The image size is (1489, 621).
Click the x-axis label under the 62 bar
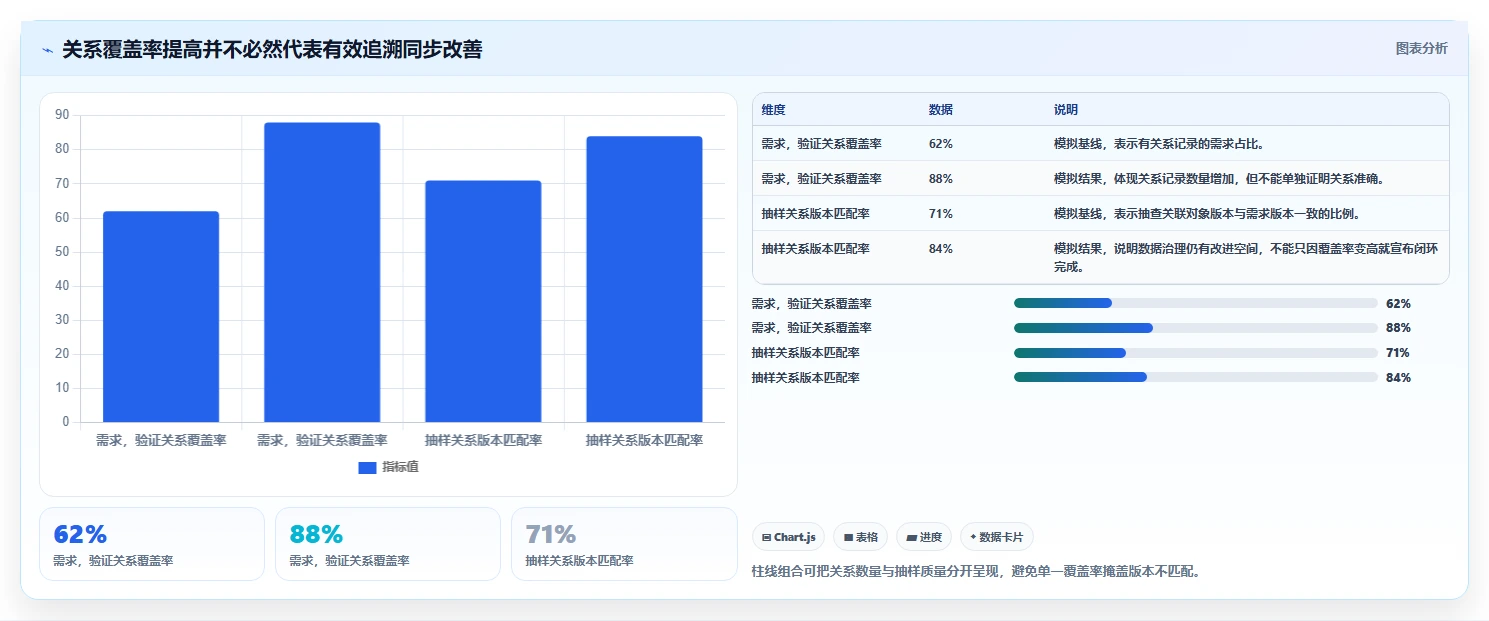click(x=161, y=440)
